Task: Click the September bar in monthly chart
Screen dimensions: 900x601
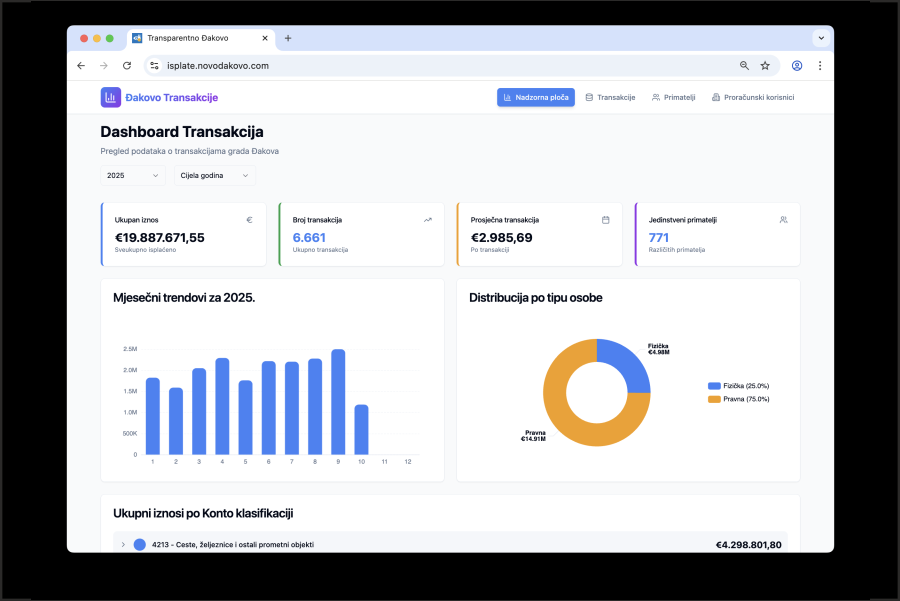Action: point(338,402)
